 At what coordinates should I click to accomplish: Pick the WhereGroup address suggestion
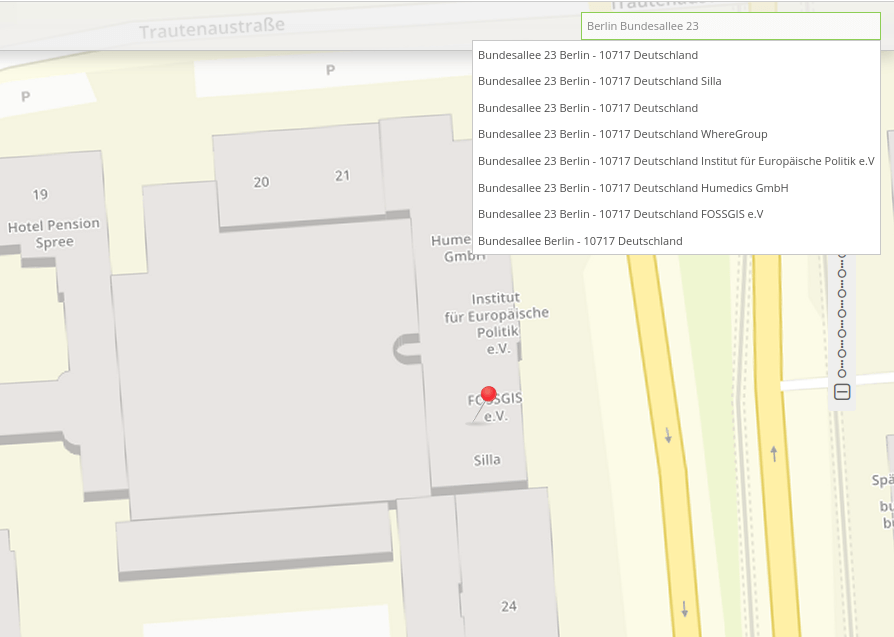pos(622,134)
